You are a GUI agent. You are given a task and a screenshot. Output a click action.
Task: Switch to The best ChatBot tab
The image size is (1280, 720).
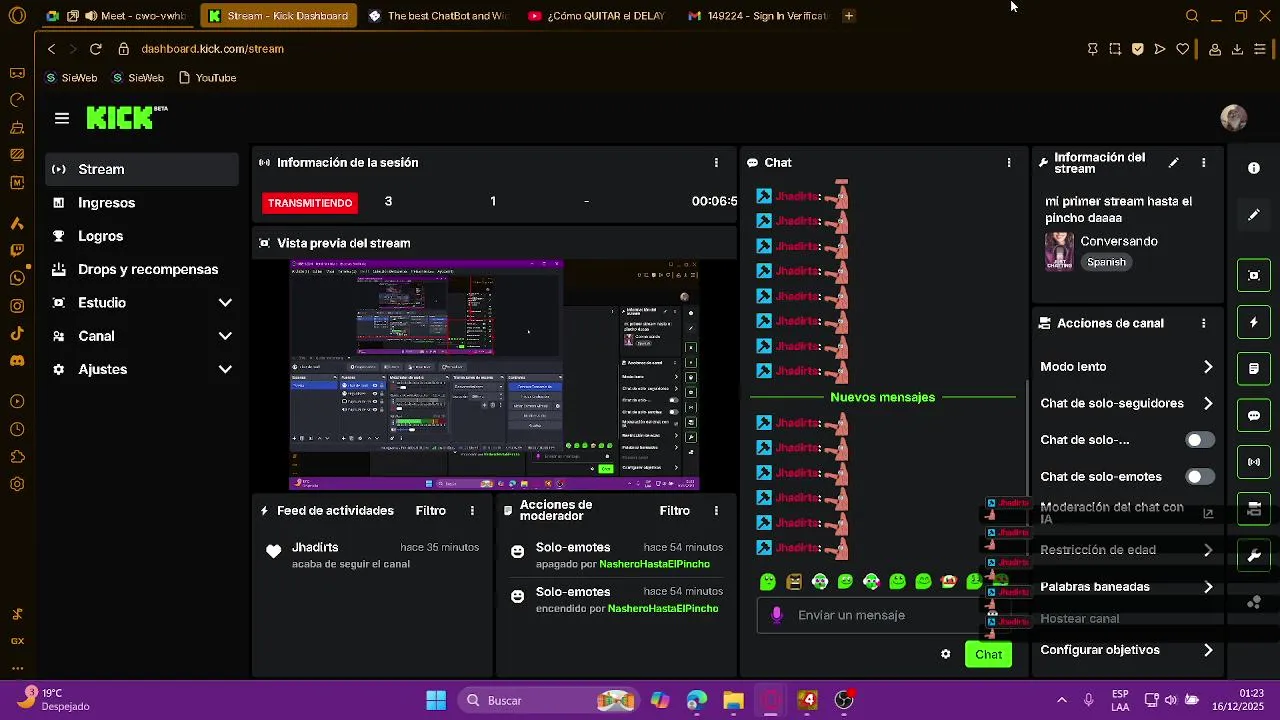(437, 16)
